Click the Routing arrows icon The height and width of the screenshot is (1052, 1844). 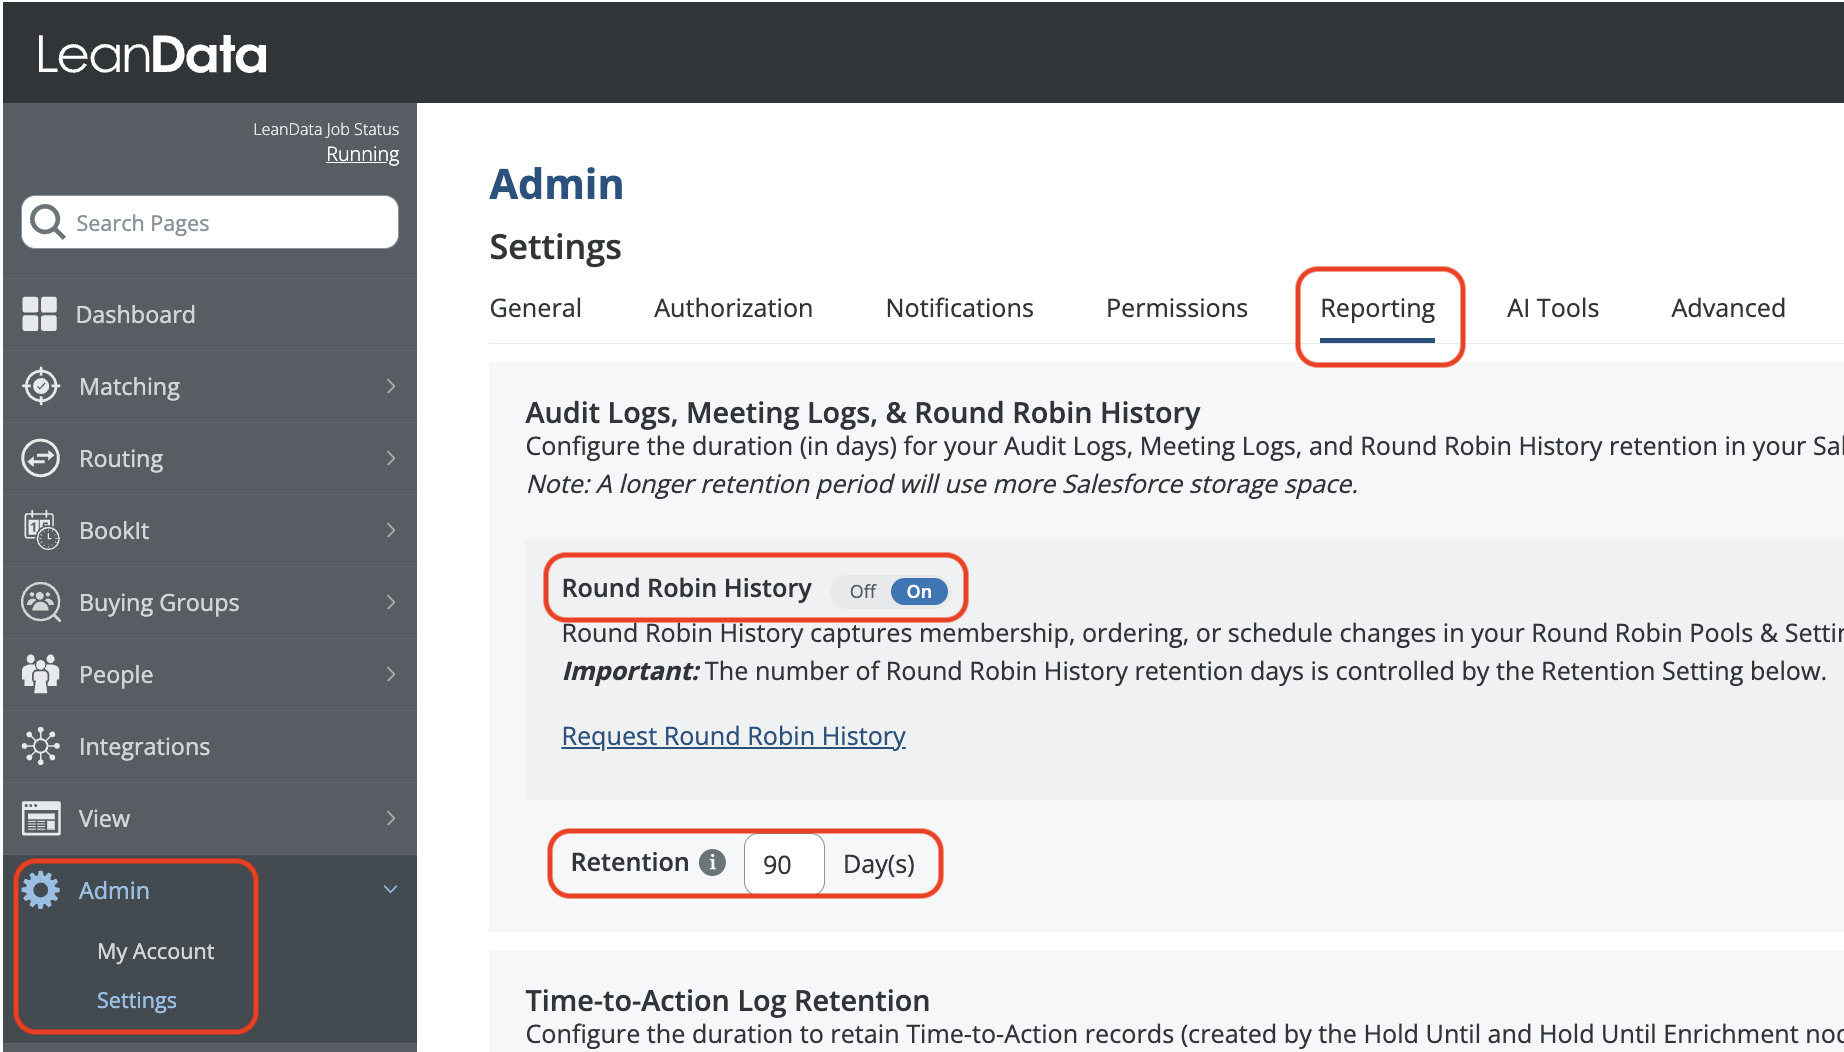coord(41,458)
